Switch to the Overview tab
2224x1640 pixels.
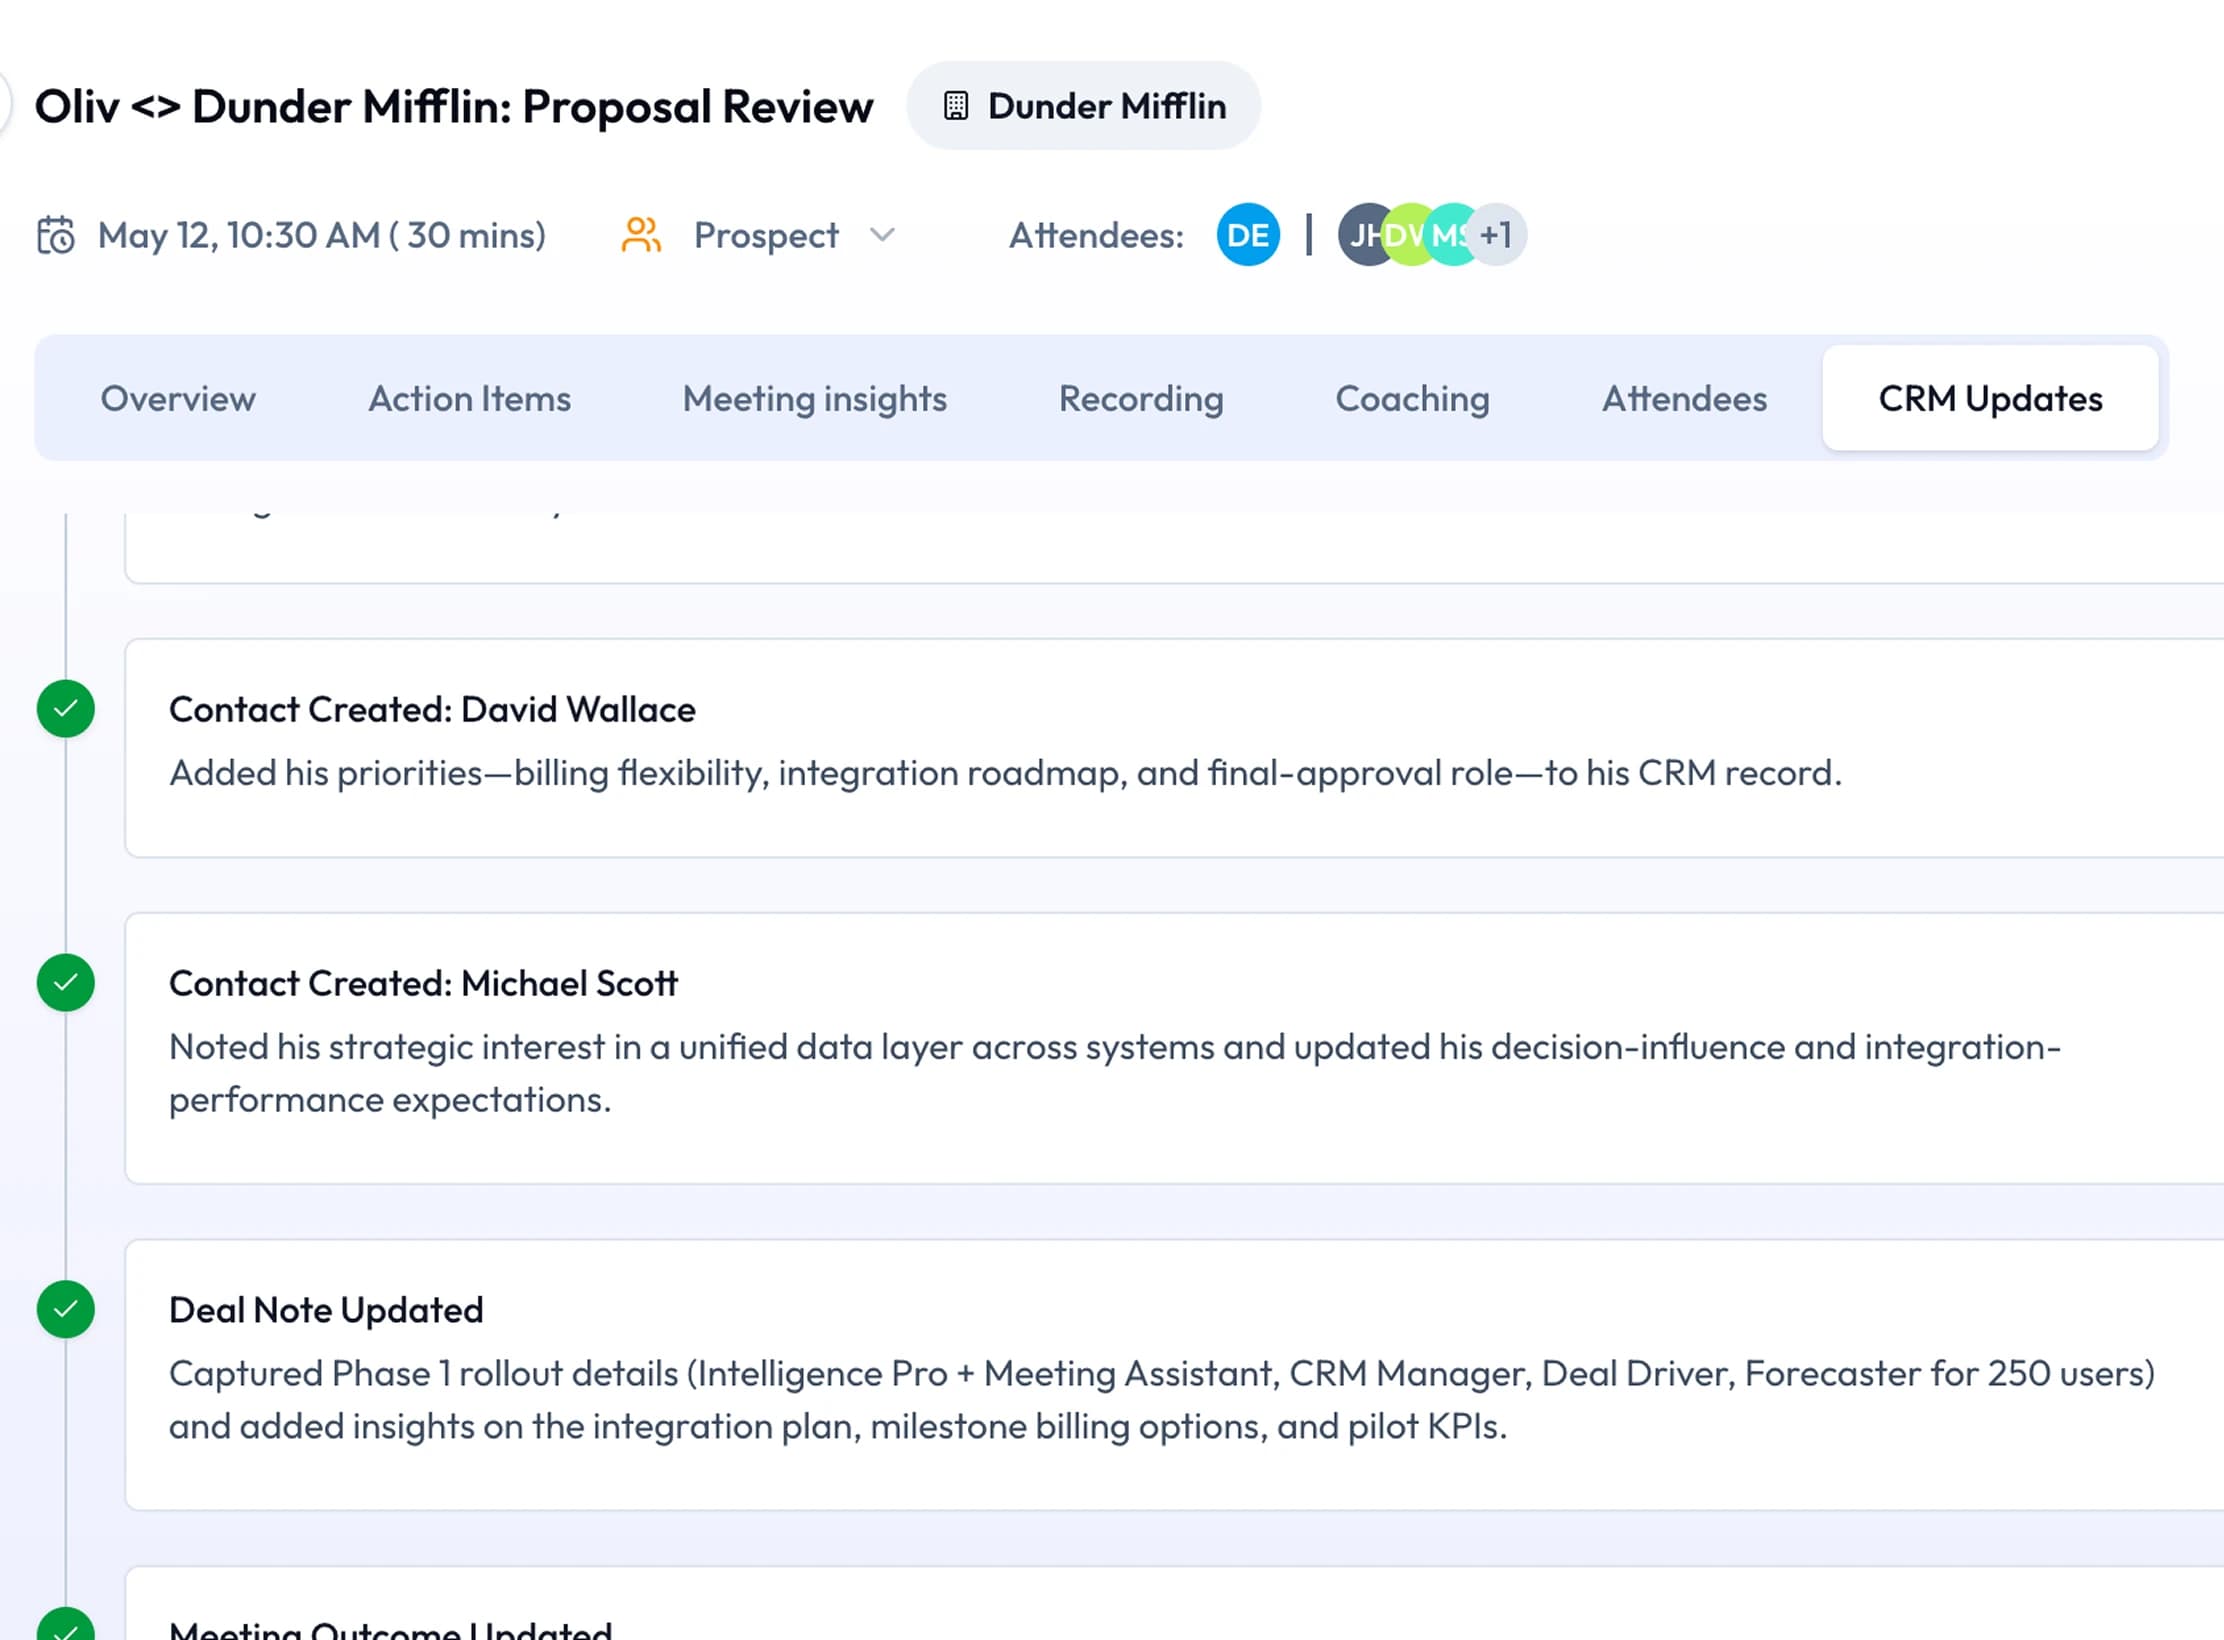(x=178, y=398)
